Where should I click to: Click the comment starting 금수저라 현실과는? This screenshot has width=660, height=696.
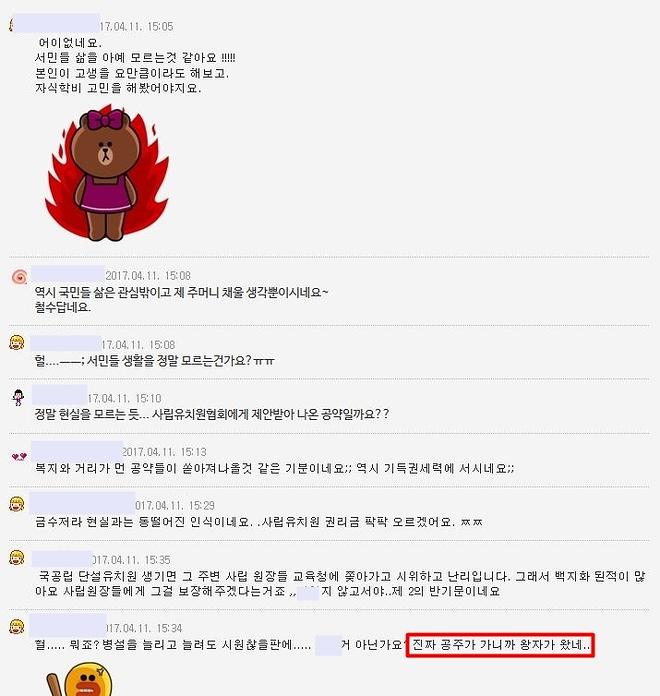259,522
